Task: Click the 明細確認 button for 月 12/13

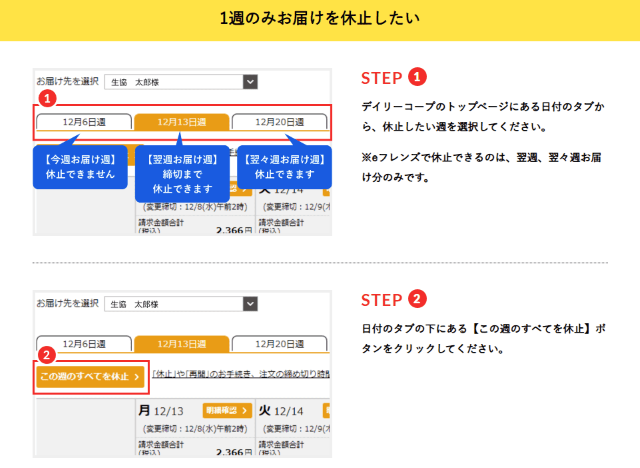Action: pos(226,410)
